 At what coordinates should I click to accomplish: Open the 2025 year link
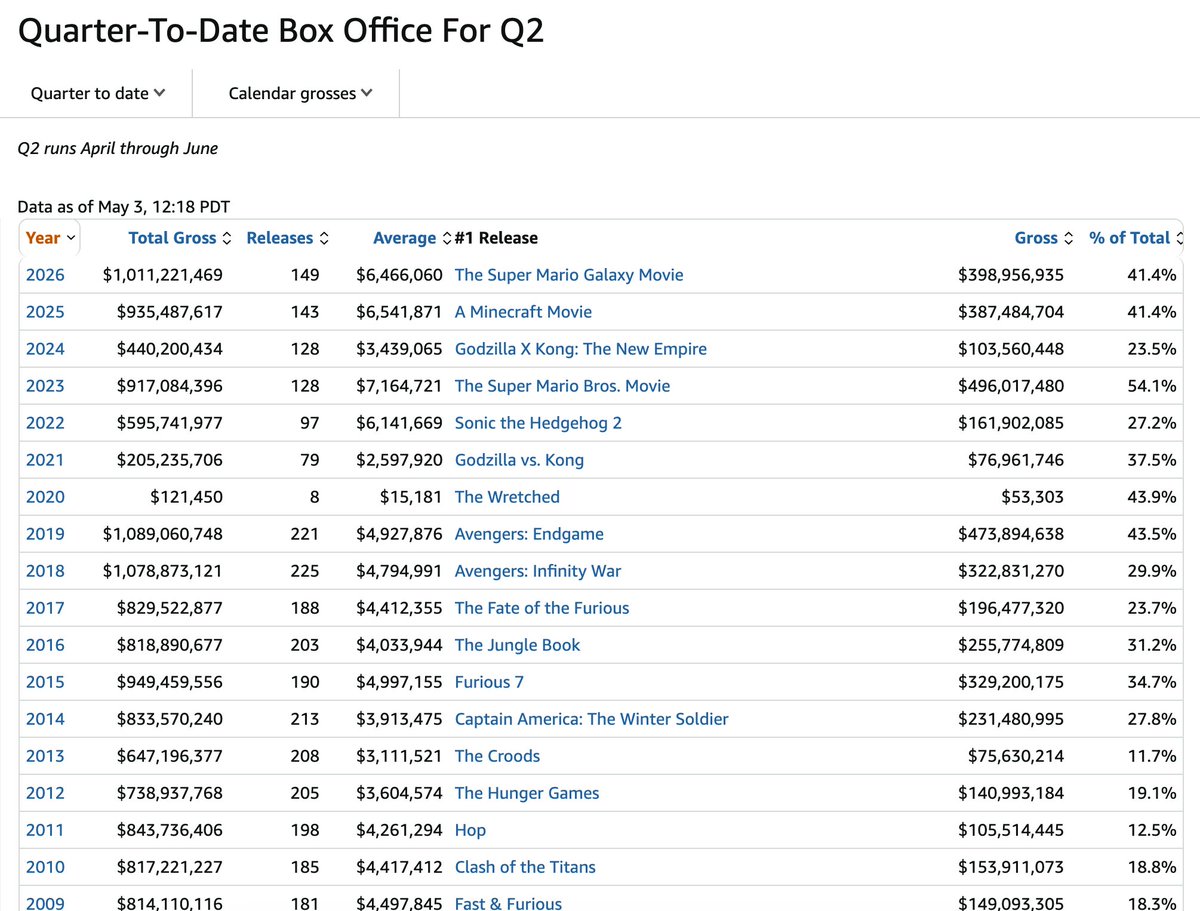click(45, 312)
